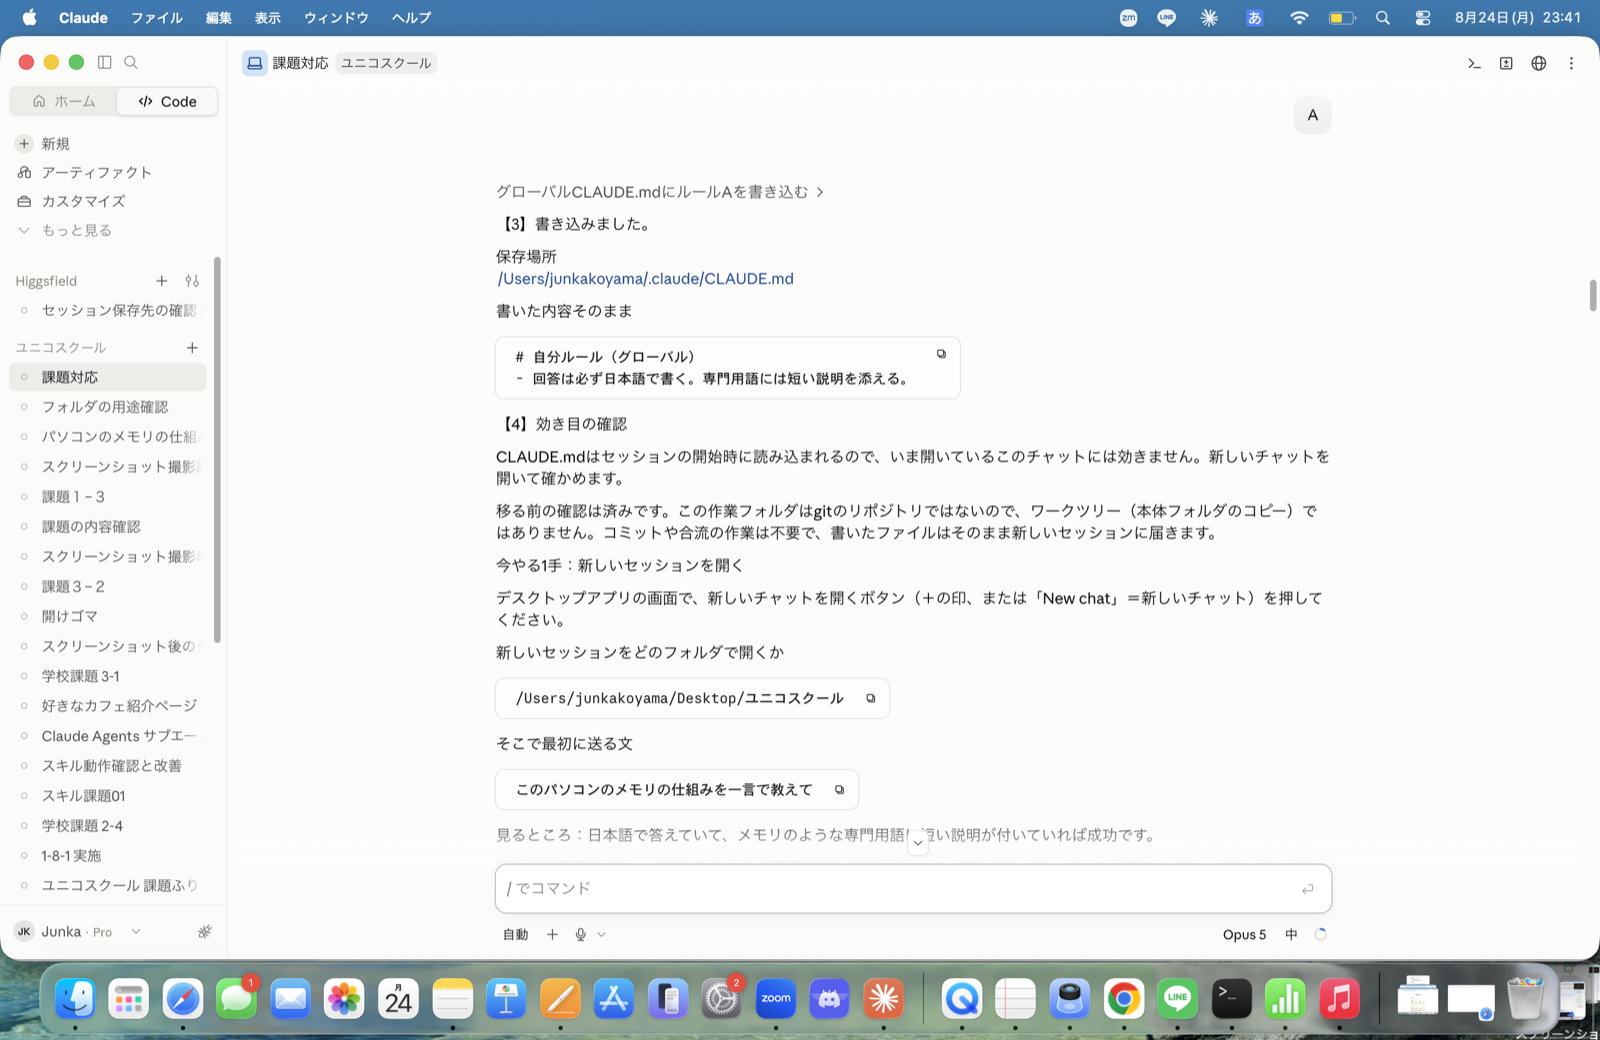Image resolution: width=1600 pixels, height=1040 pixels.
Task: Expand グローバルCLAUDE.mdにルールAを書き込む step
Action: [x=660, y=191]
